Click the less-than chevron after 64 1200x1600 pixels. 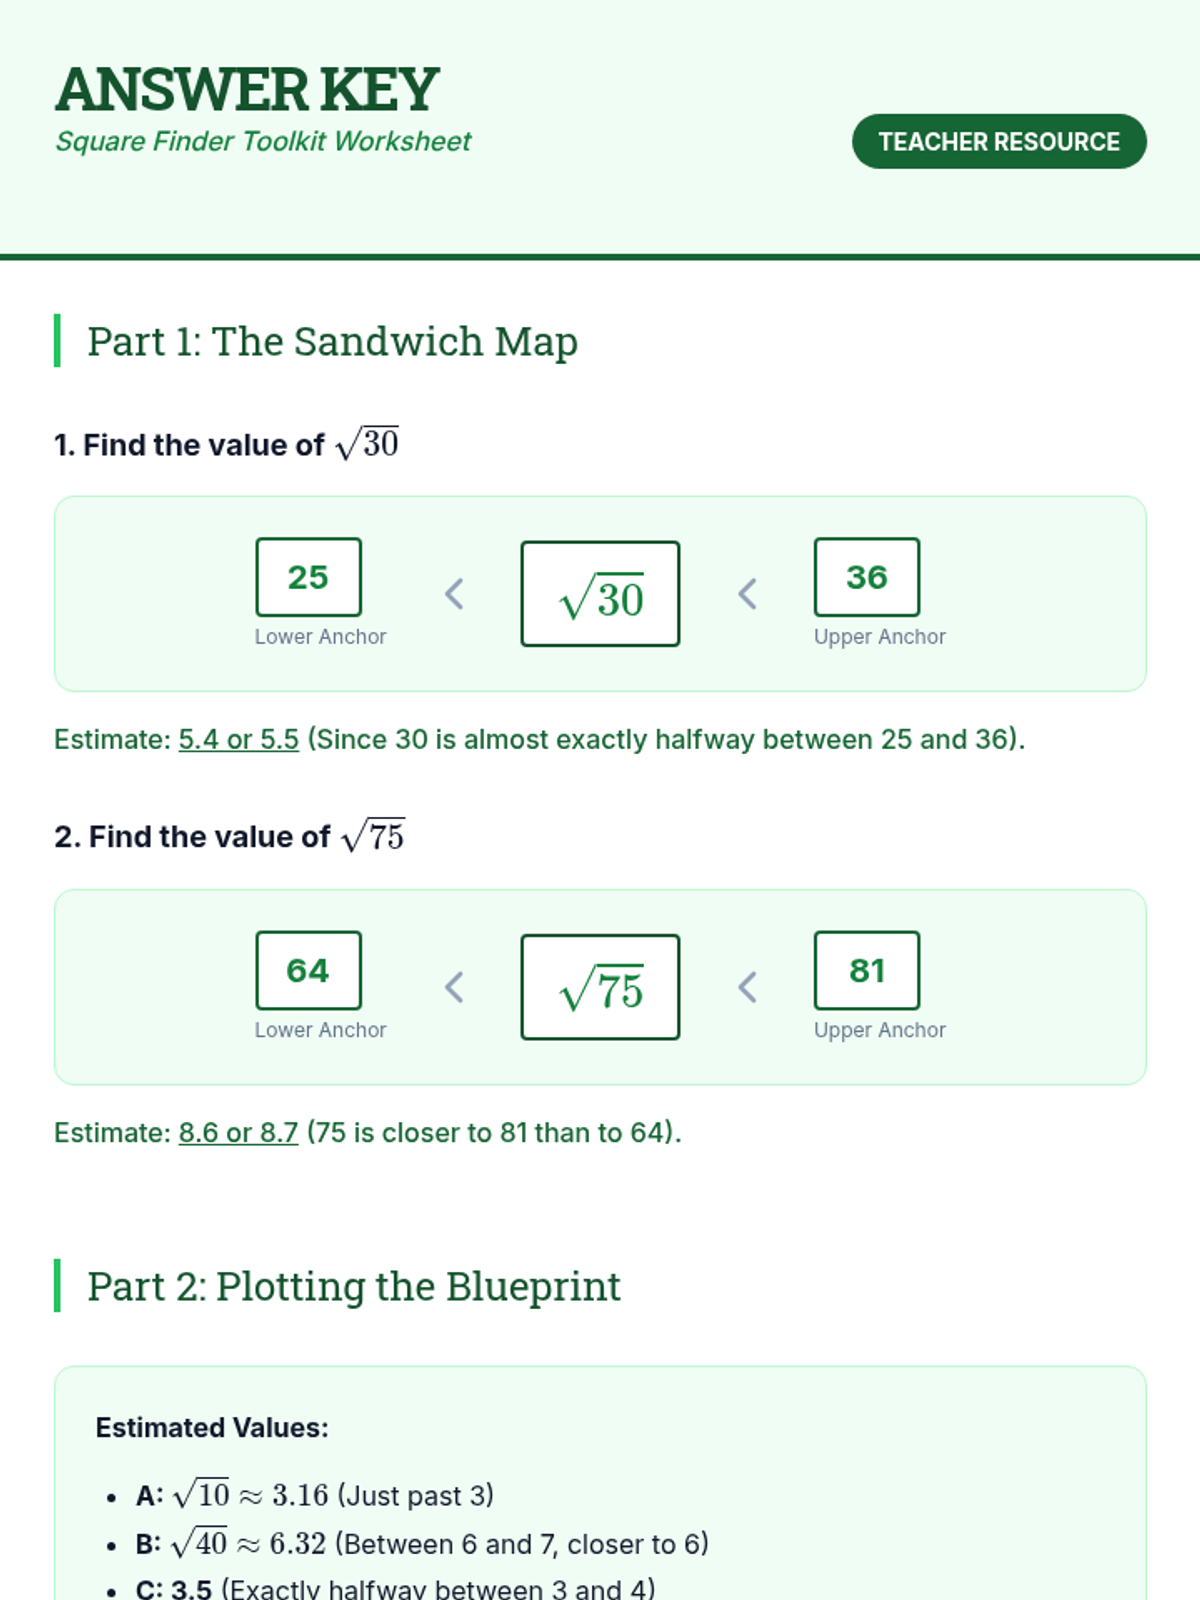click(454, 987)
